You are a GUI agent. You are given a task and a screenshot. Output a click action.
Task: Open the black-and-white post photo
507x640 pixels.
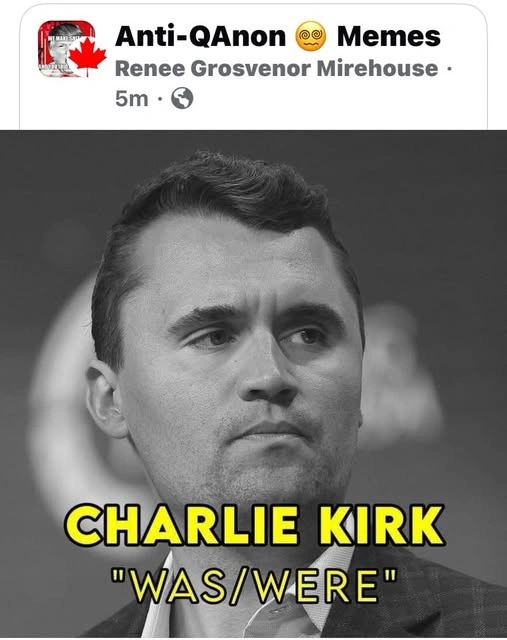[x=254, y=384]
